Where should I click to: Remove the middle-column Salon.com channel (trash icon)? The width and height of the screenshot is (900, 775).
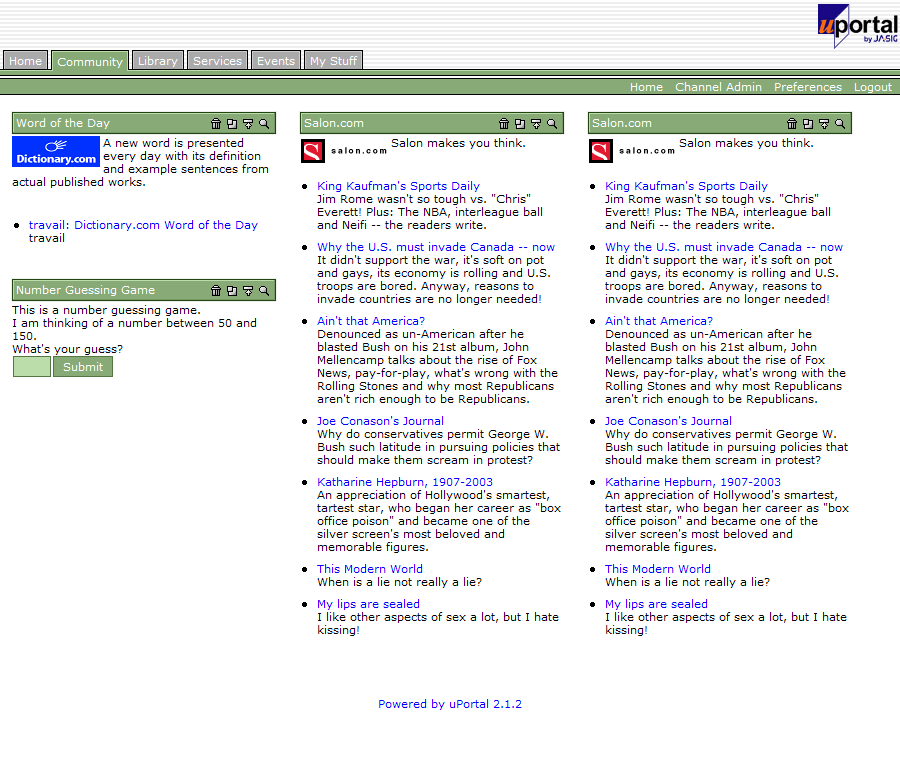pyautogui.click(x=504, y=123)
